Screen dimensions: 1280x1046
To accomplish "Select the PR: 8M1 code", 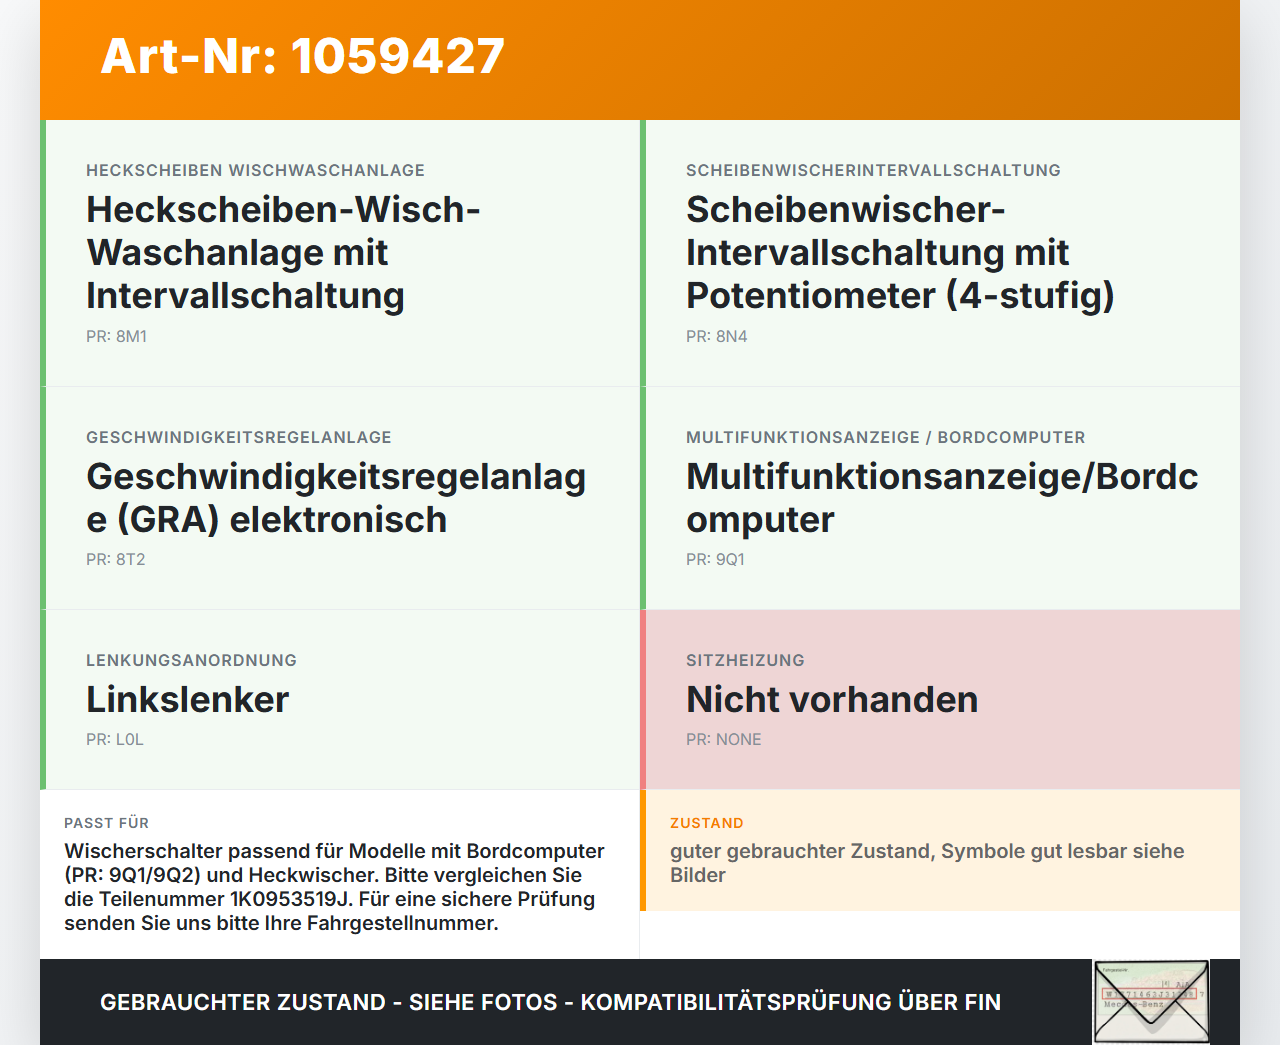I will pos(116,336).
